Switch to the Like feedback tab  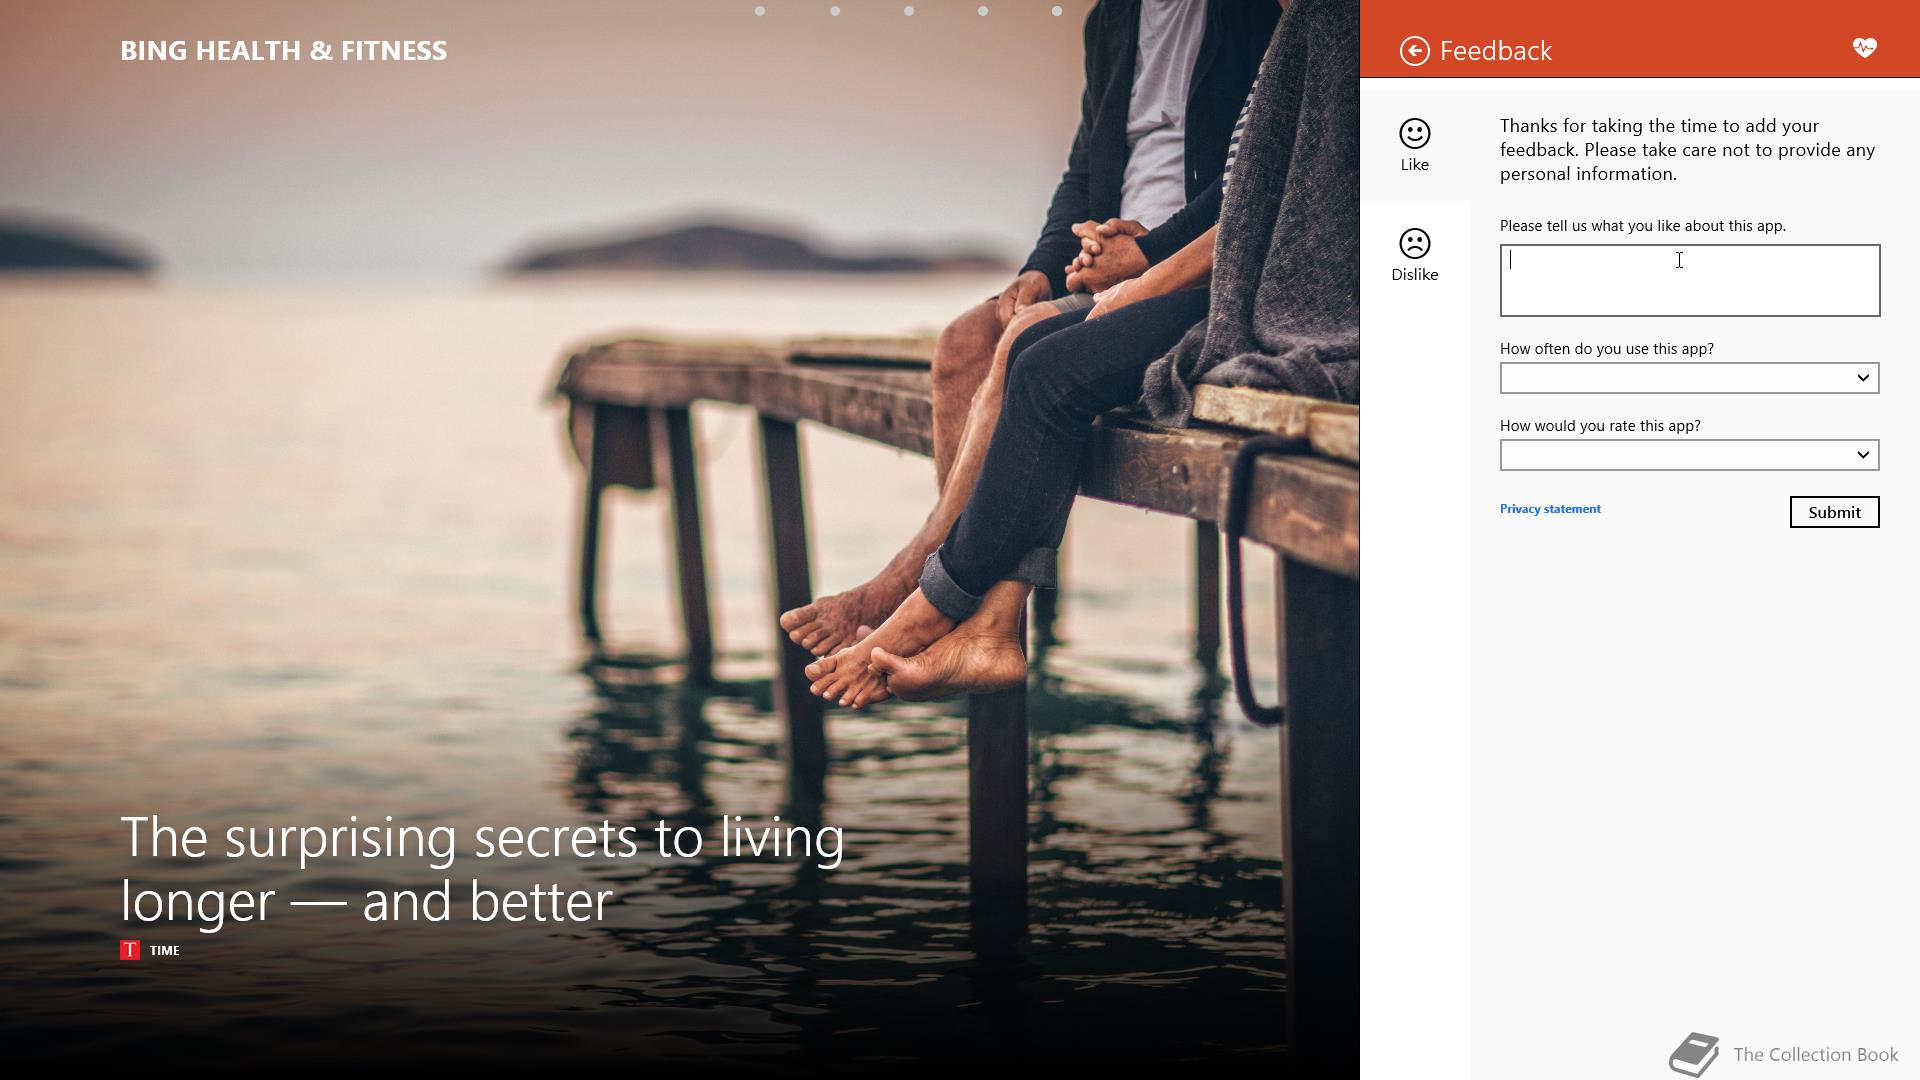coord(1414,163)
